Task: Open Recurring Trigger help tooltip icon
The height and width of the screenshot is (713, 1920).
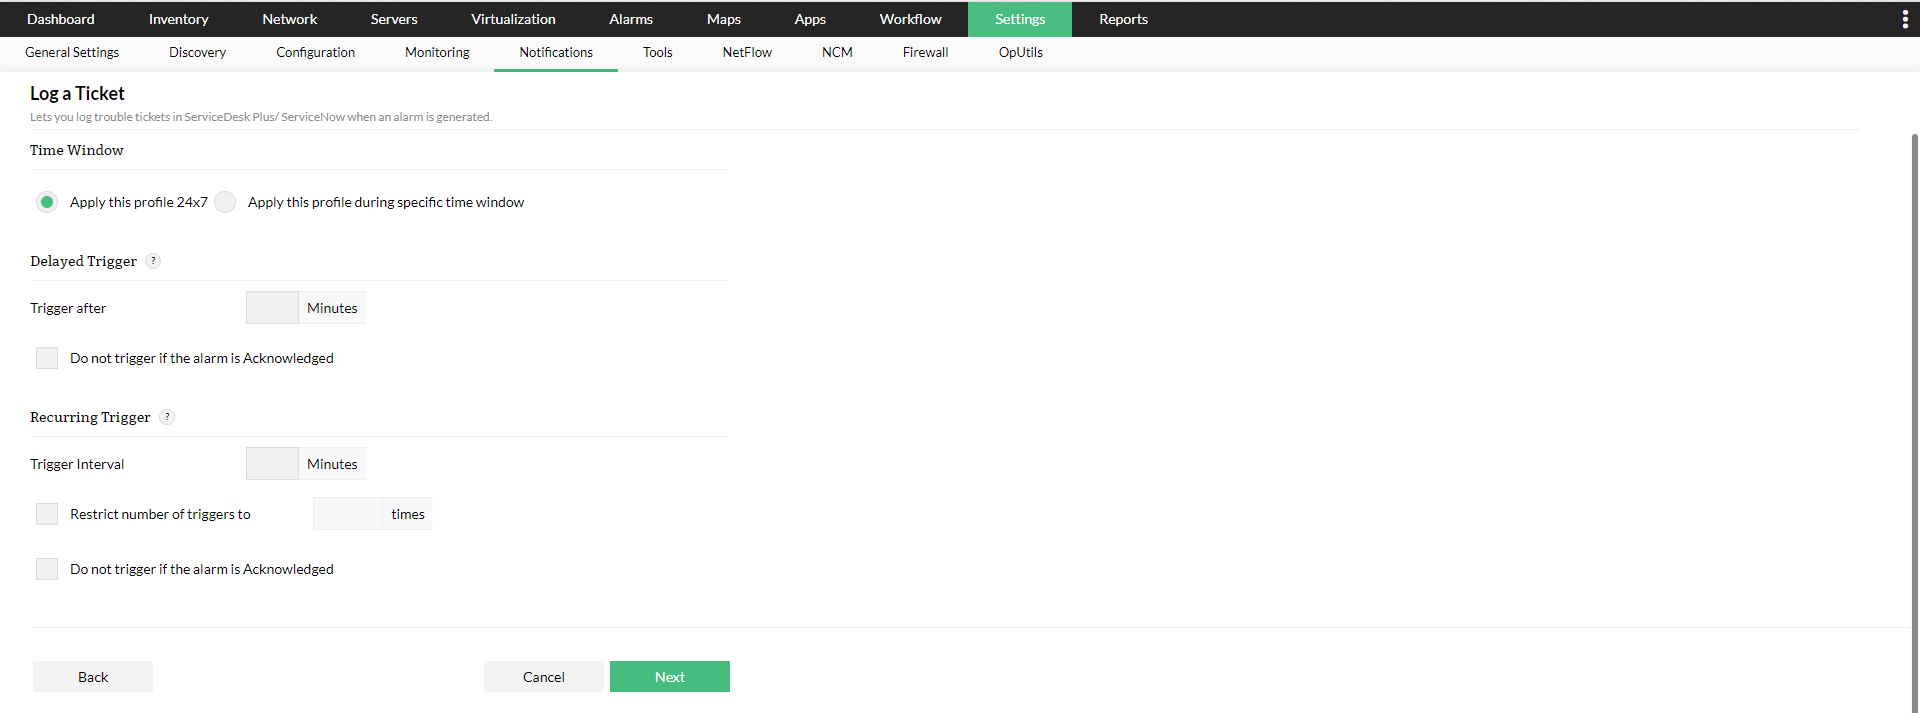Action: [x=167, y=417]
